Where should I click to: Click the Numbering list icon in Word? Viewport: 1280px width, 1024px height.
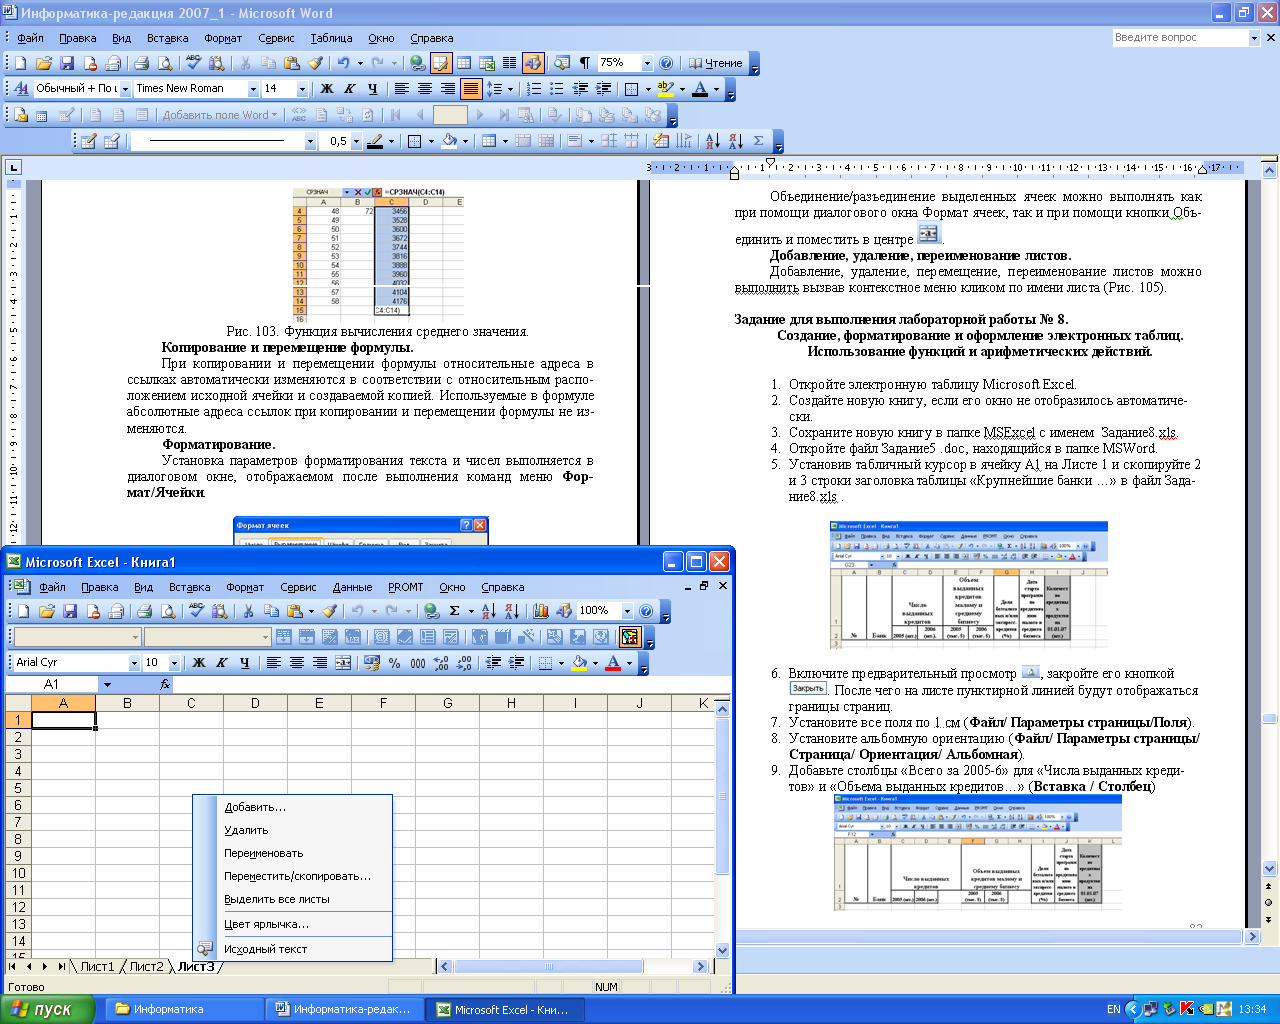(535, 89)
